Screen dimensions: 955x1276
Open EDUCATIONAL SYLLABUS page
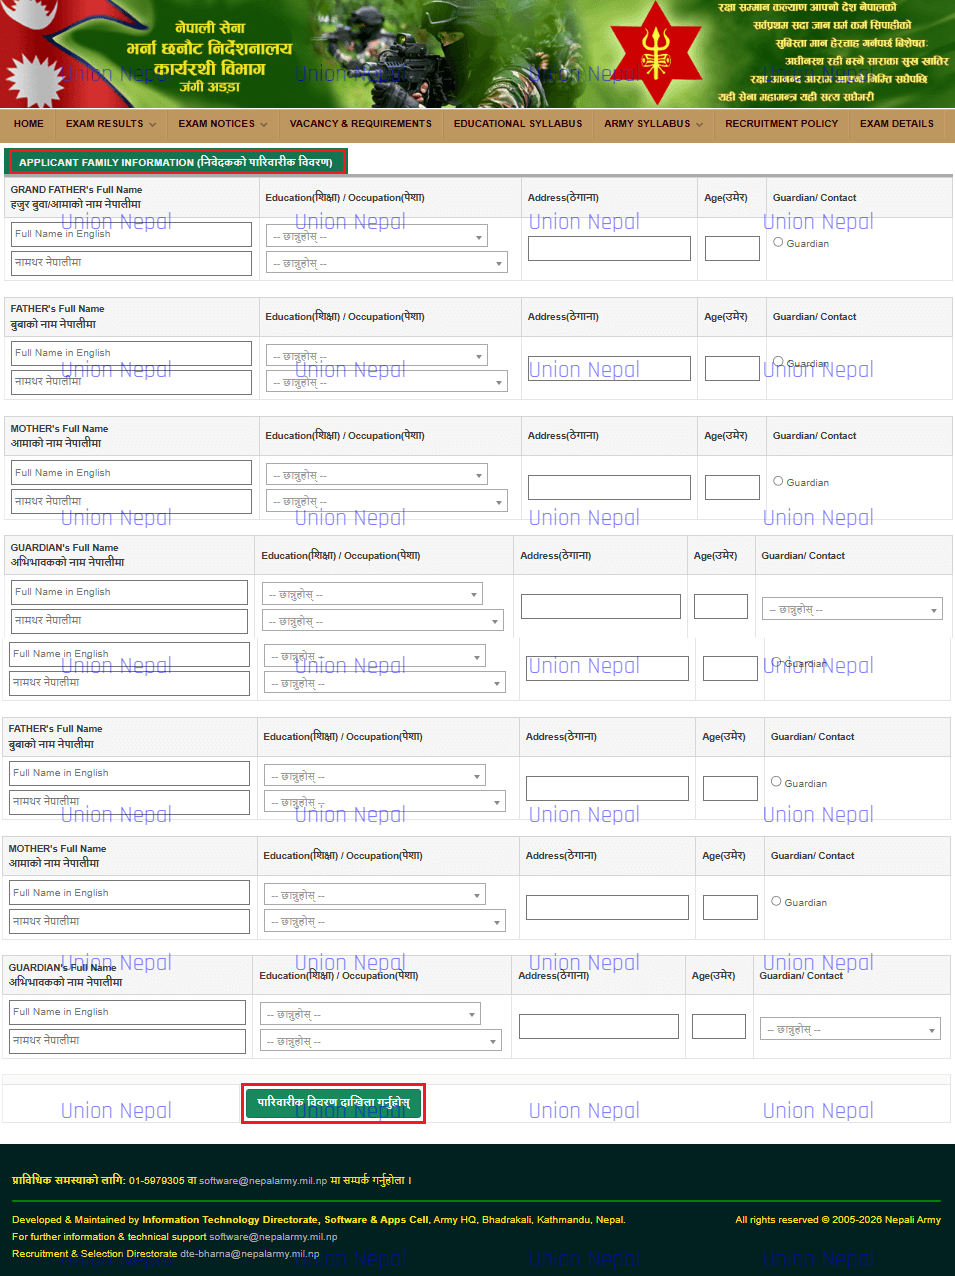(x=518, y=124)
